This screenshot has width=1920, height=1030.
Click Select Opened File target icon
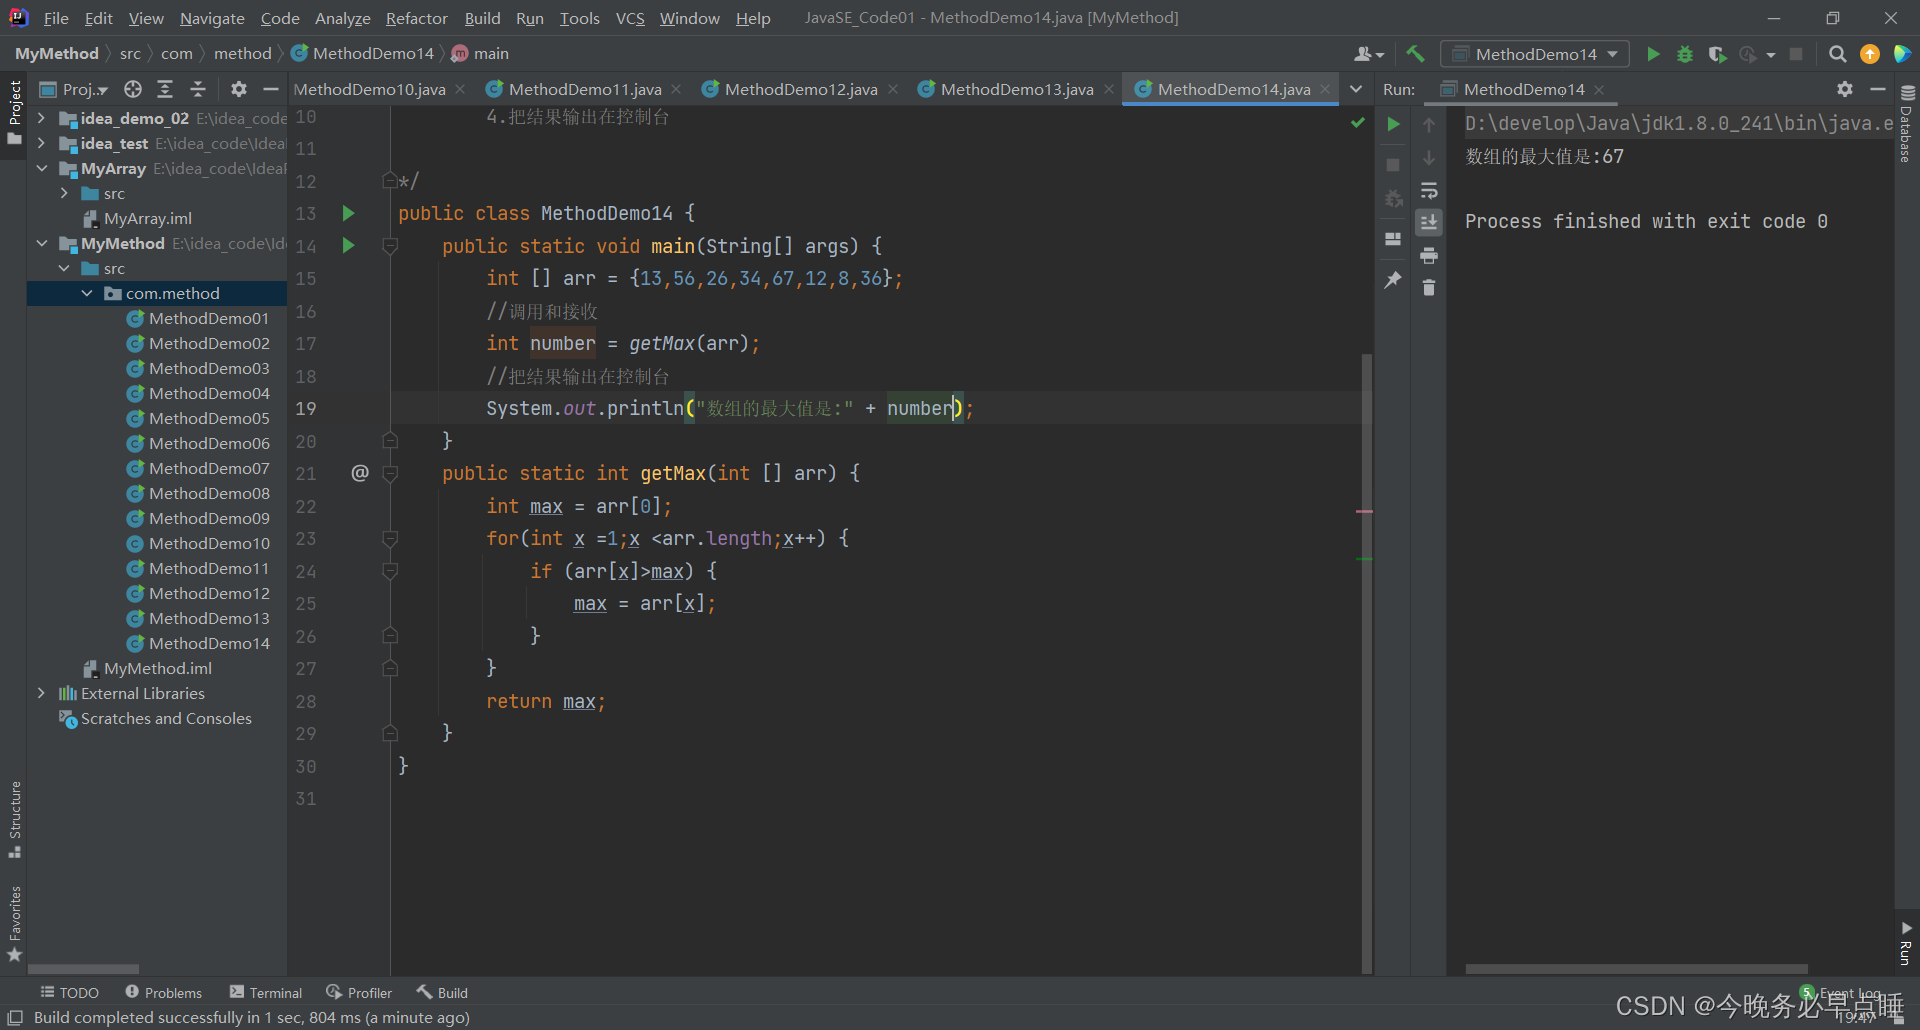click(x=133, y=89)
